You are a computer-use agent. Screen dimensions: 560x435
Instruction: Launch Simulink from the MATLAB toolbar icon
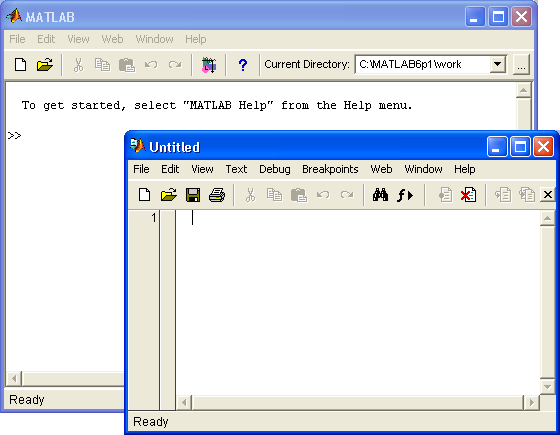coord(209,65)
